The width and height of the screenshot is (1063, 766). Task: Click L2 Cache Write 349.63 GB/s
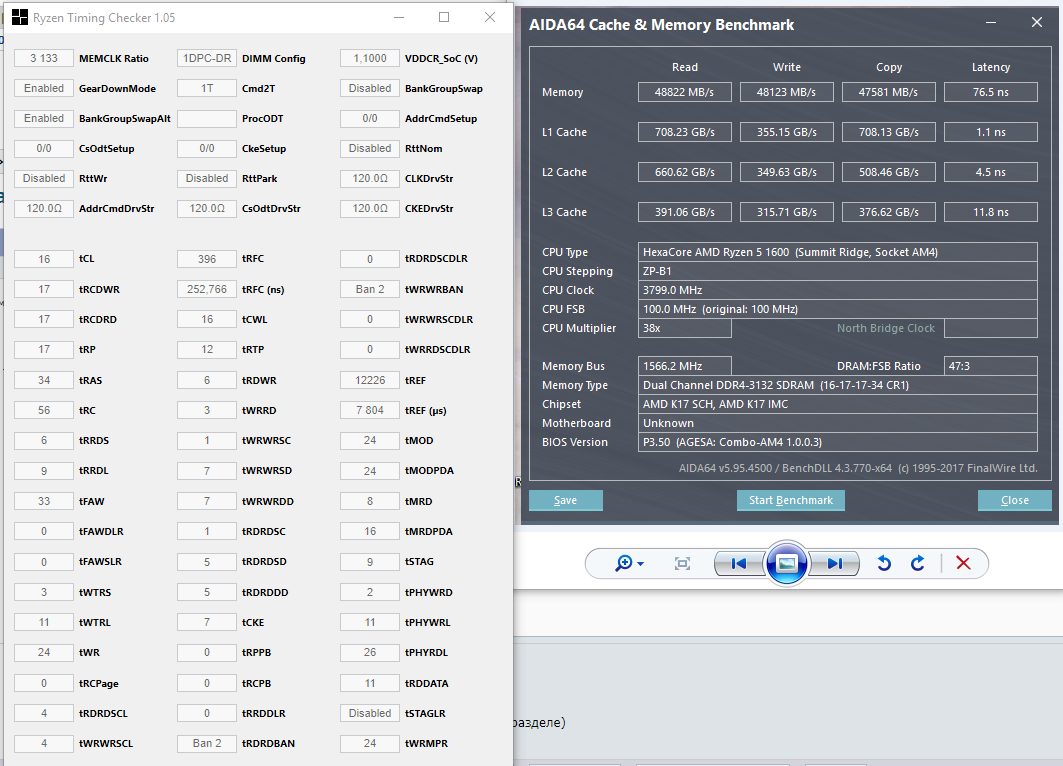[786, 172]
